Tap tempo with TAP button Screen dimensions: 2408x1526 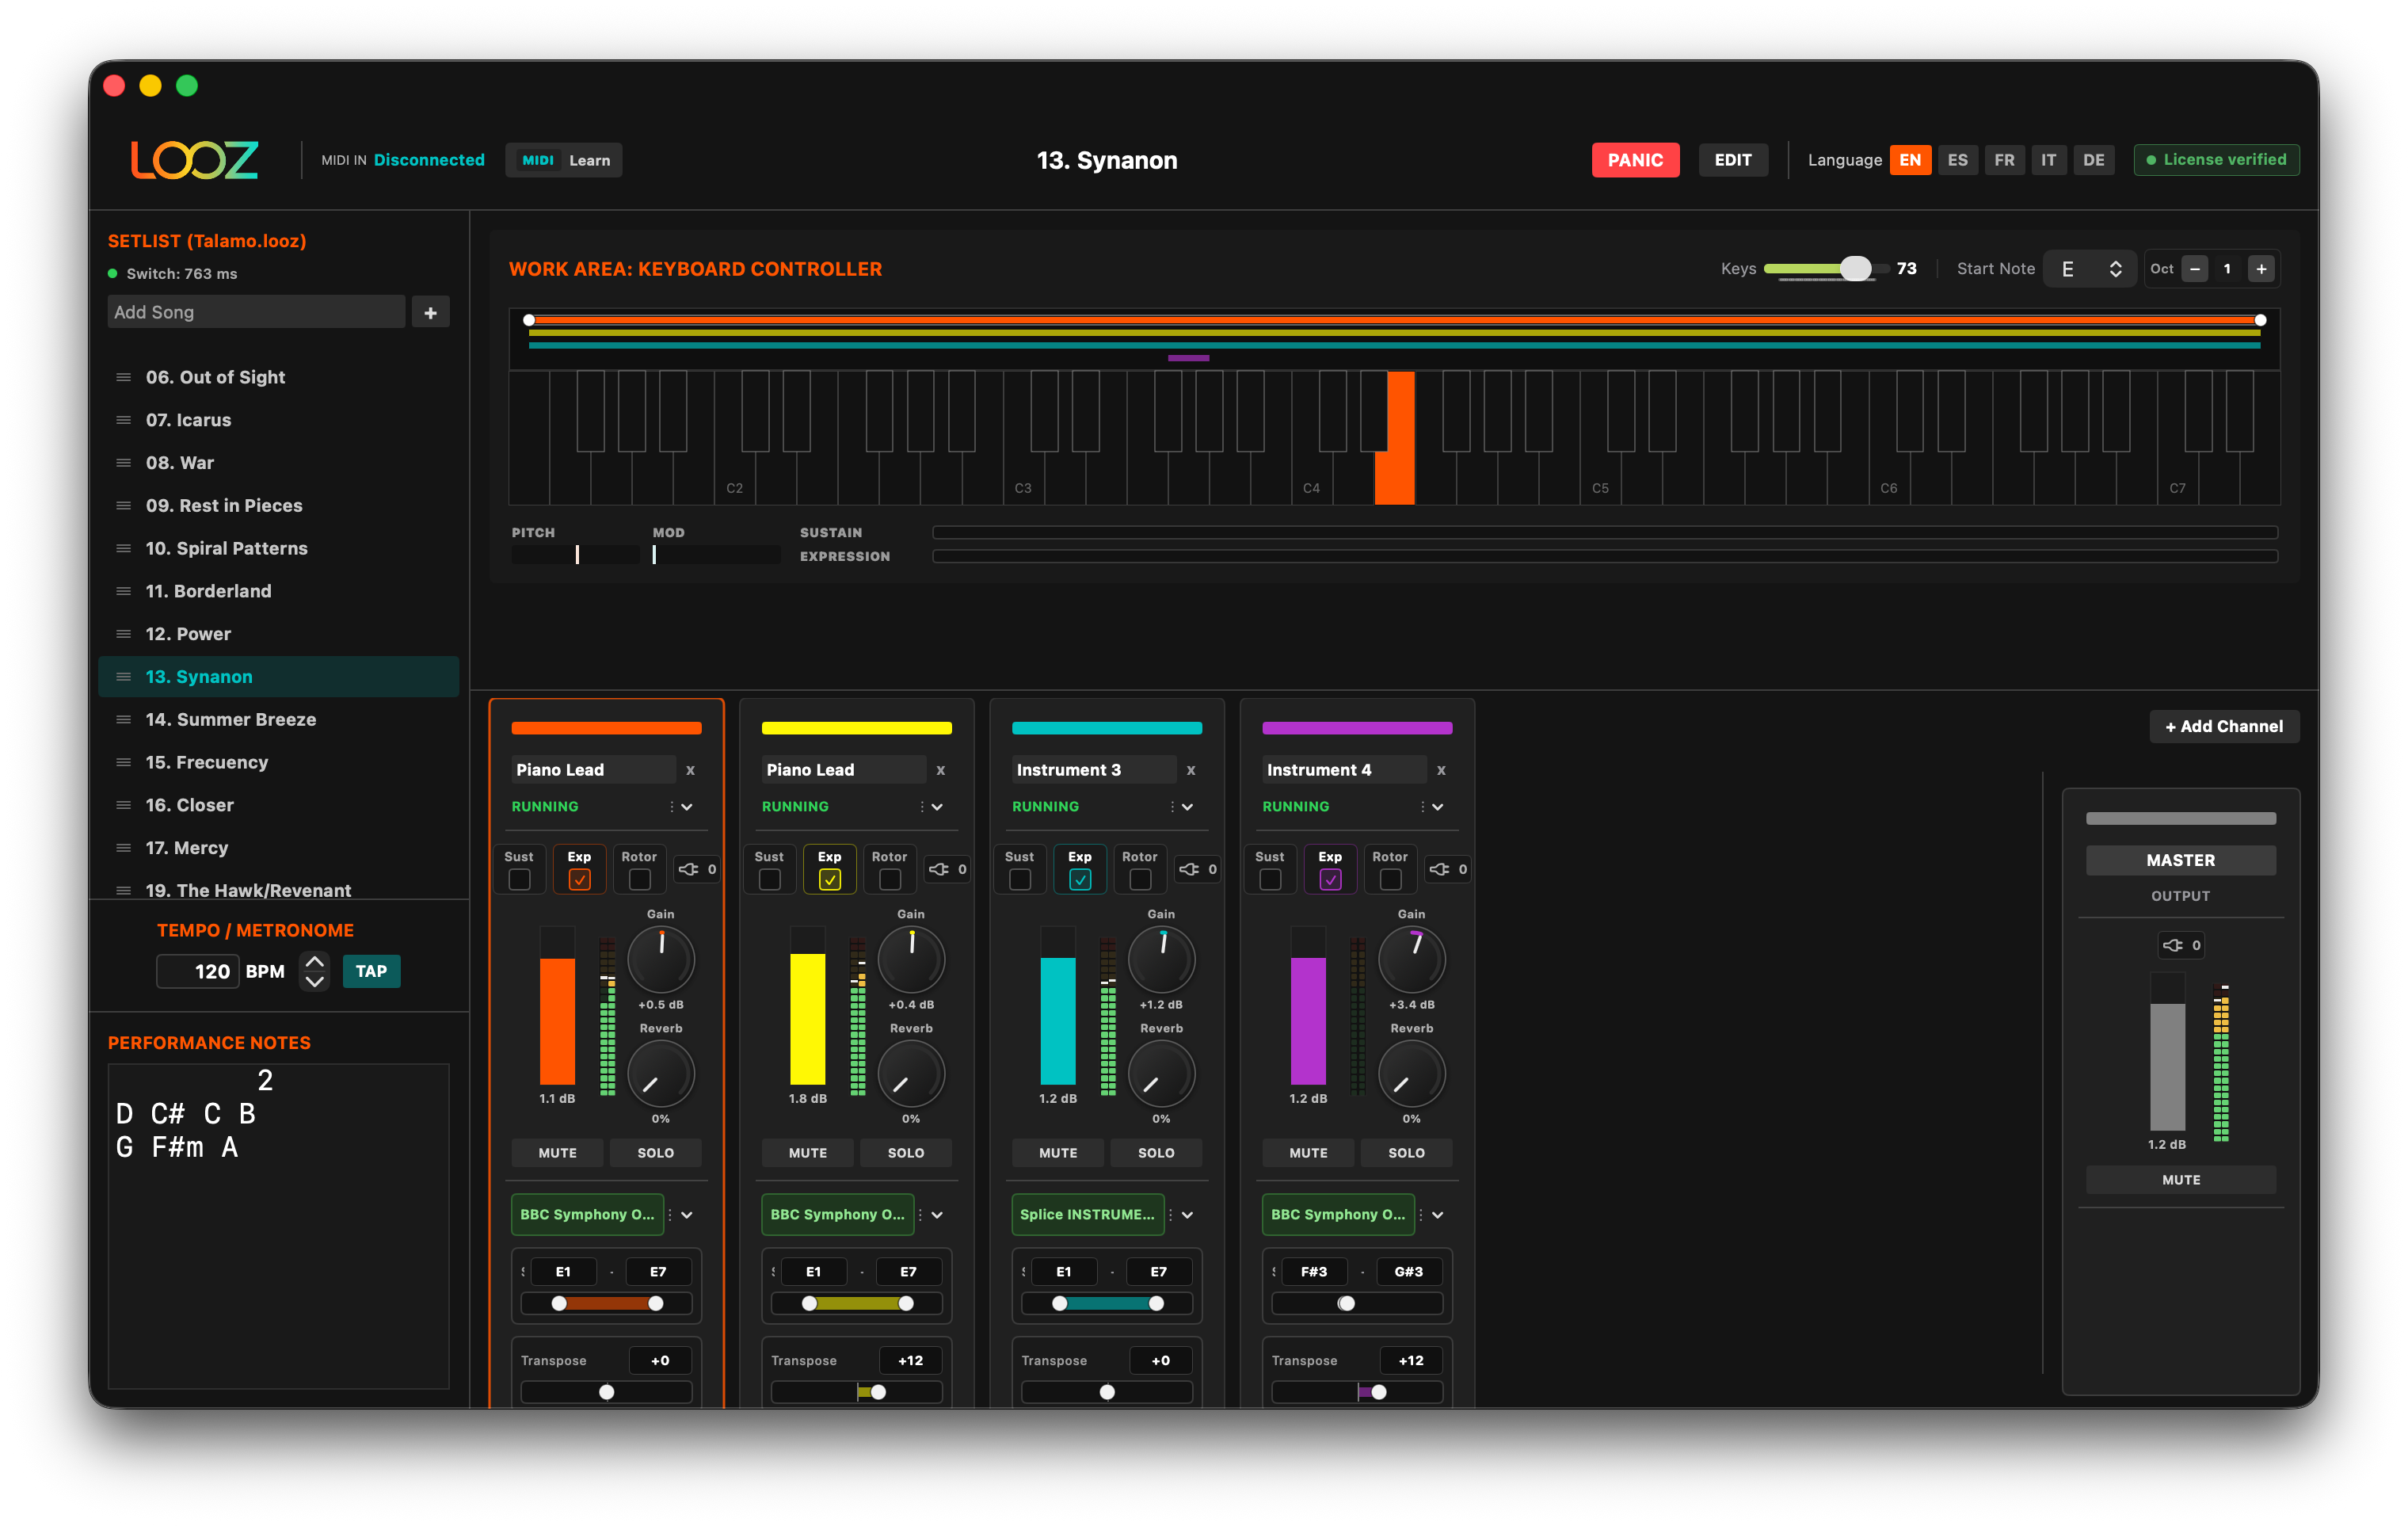click(x=371, y=971)
